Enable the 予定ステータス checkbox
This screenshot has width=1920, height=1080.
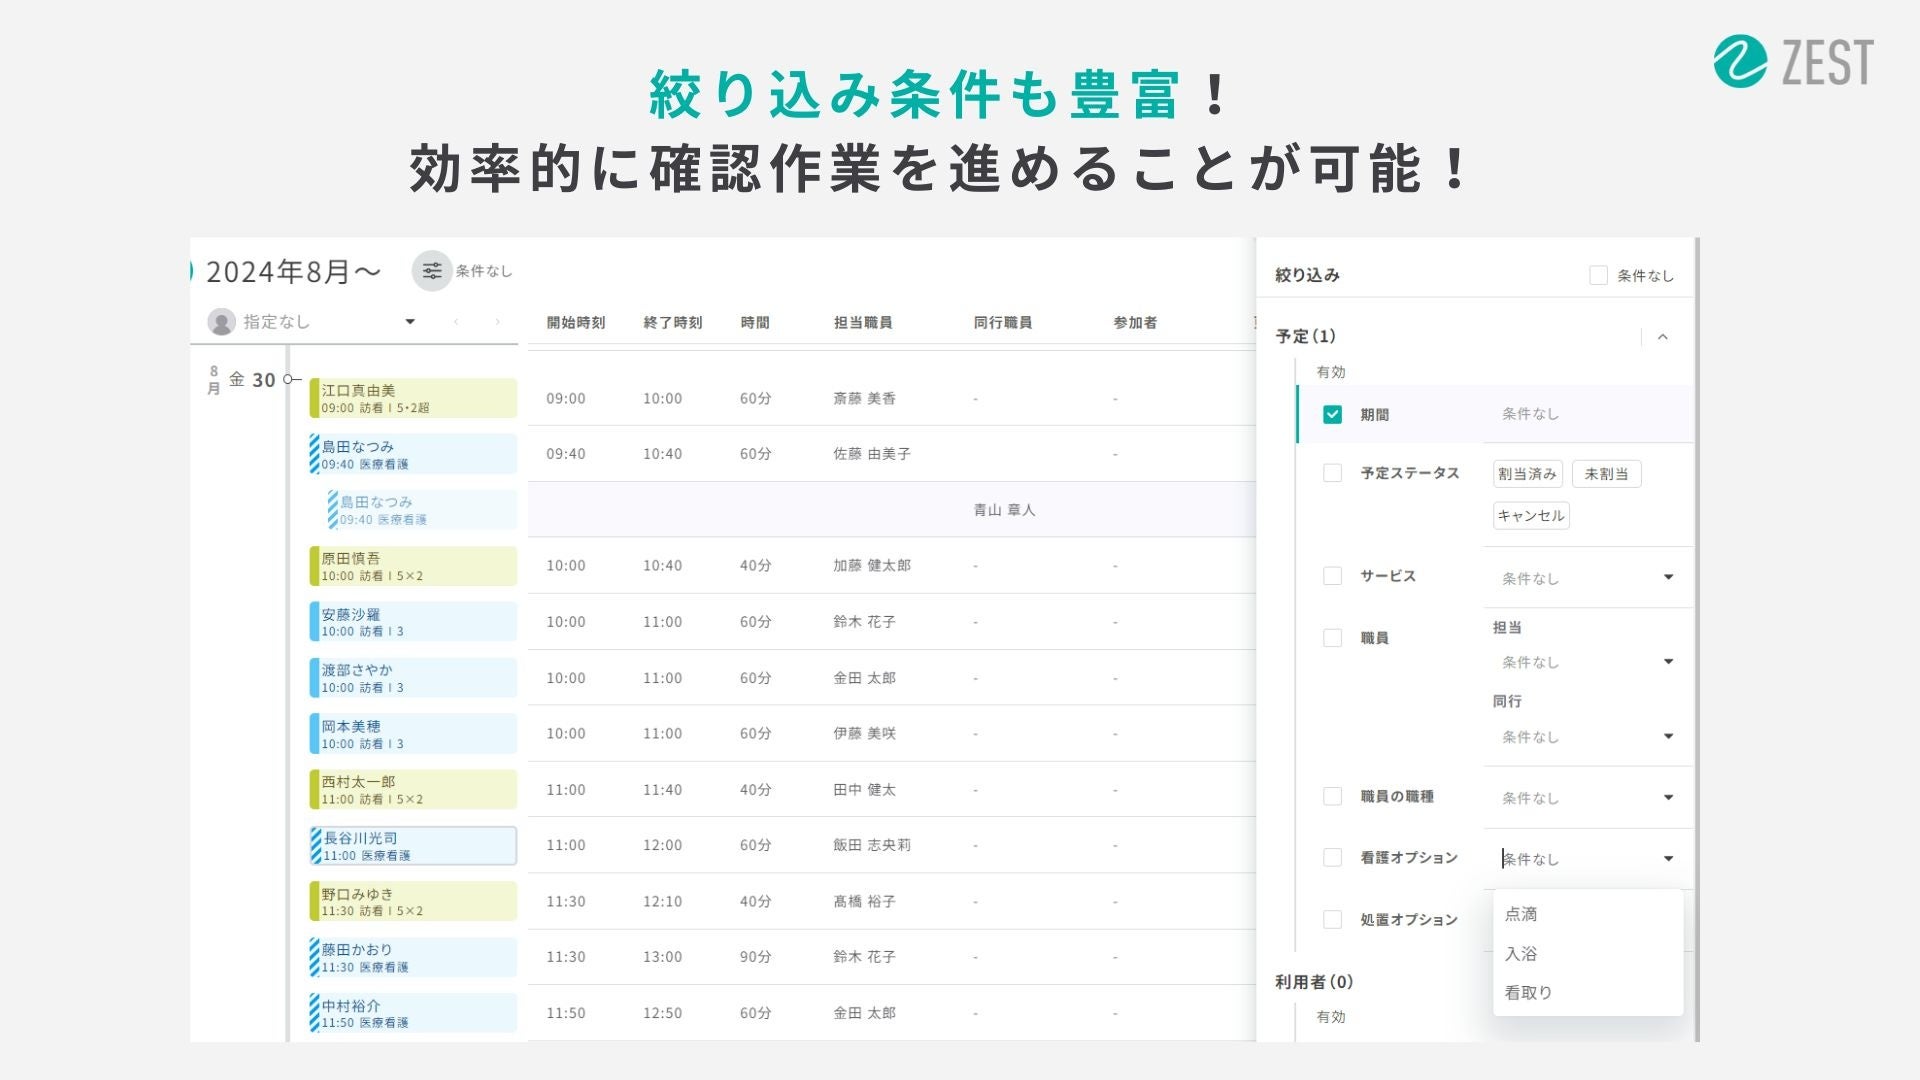(x=1332, y=473)
